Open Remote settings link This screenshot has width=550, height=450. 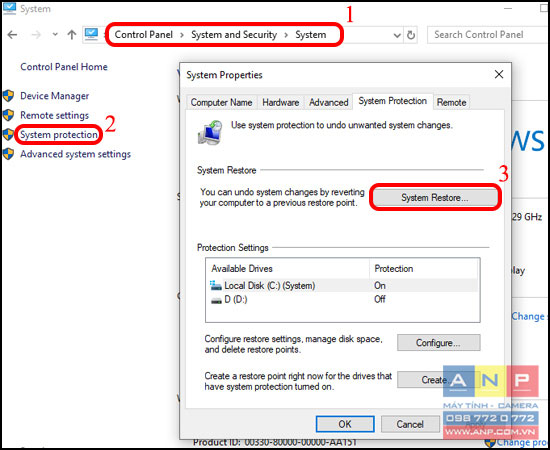point(55,115)
